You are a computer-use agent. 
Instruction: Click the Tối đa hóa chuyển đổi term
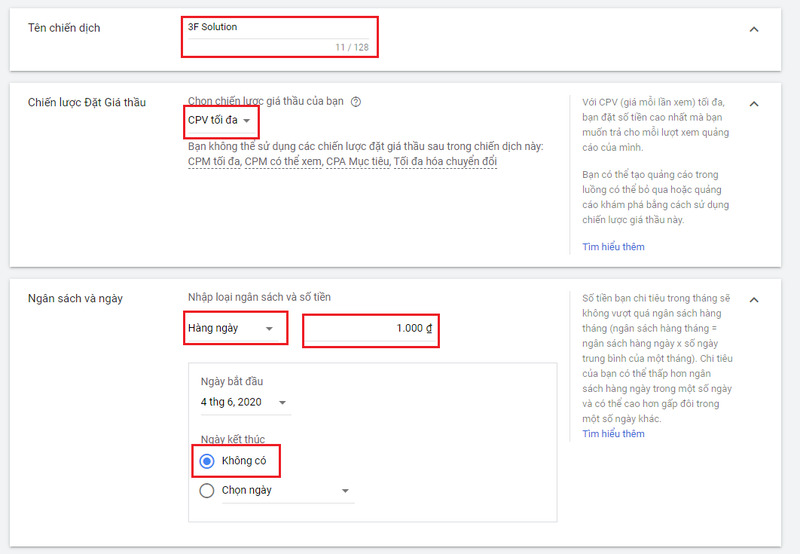pyautogui.click(x=445, y=162)
